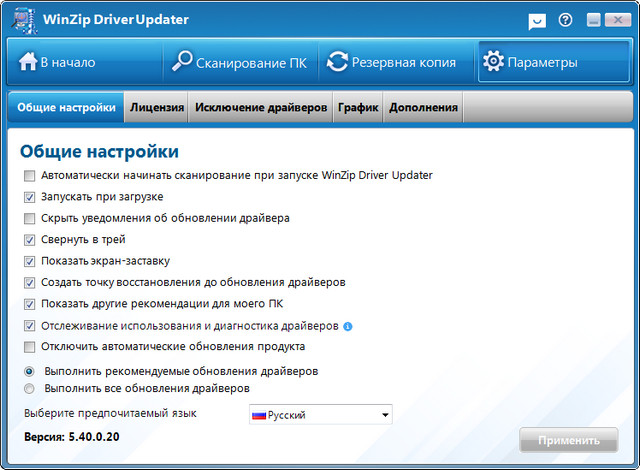Click the magnifier icon for Сканирование ПК

click(x=183, y=62)
